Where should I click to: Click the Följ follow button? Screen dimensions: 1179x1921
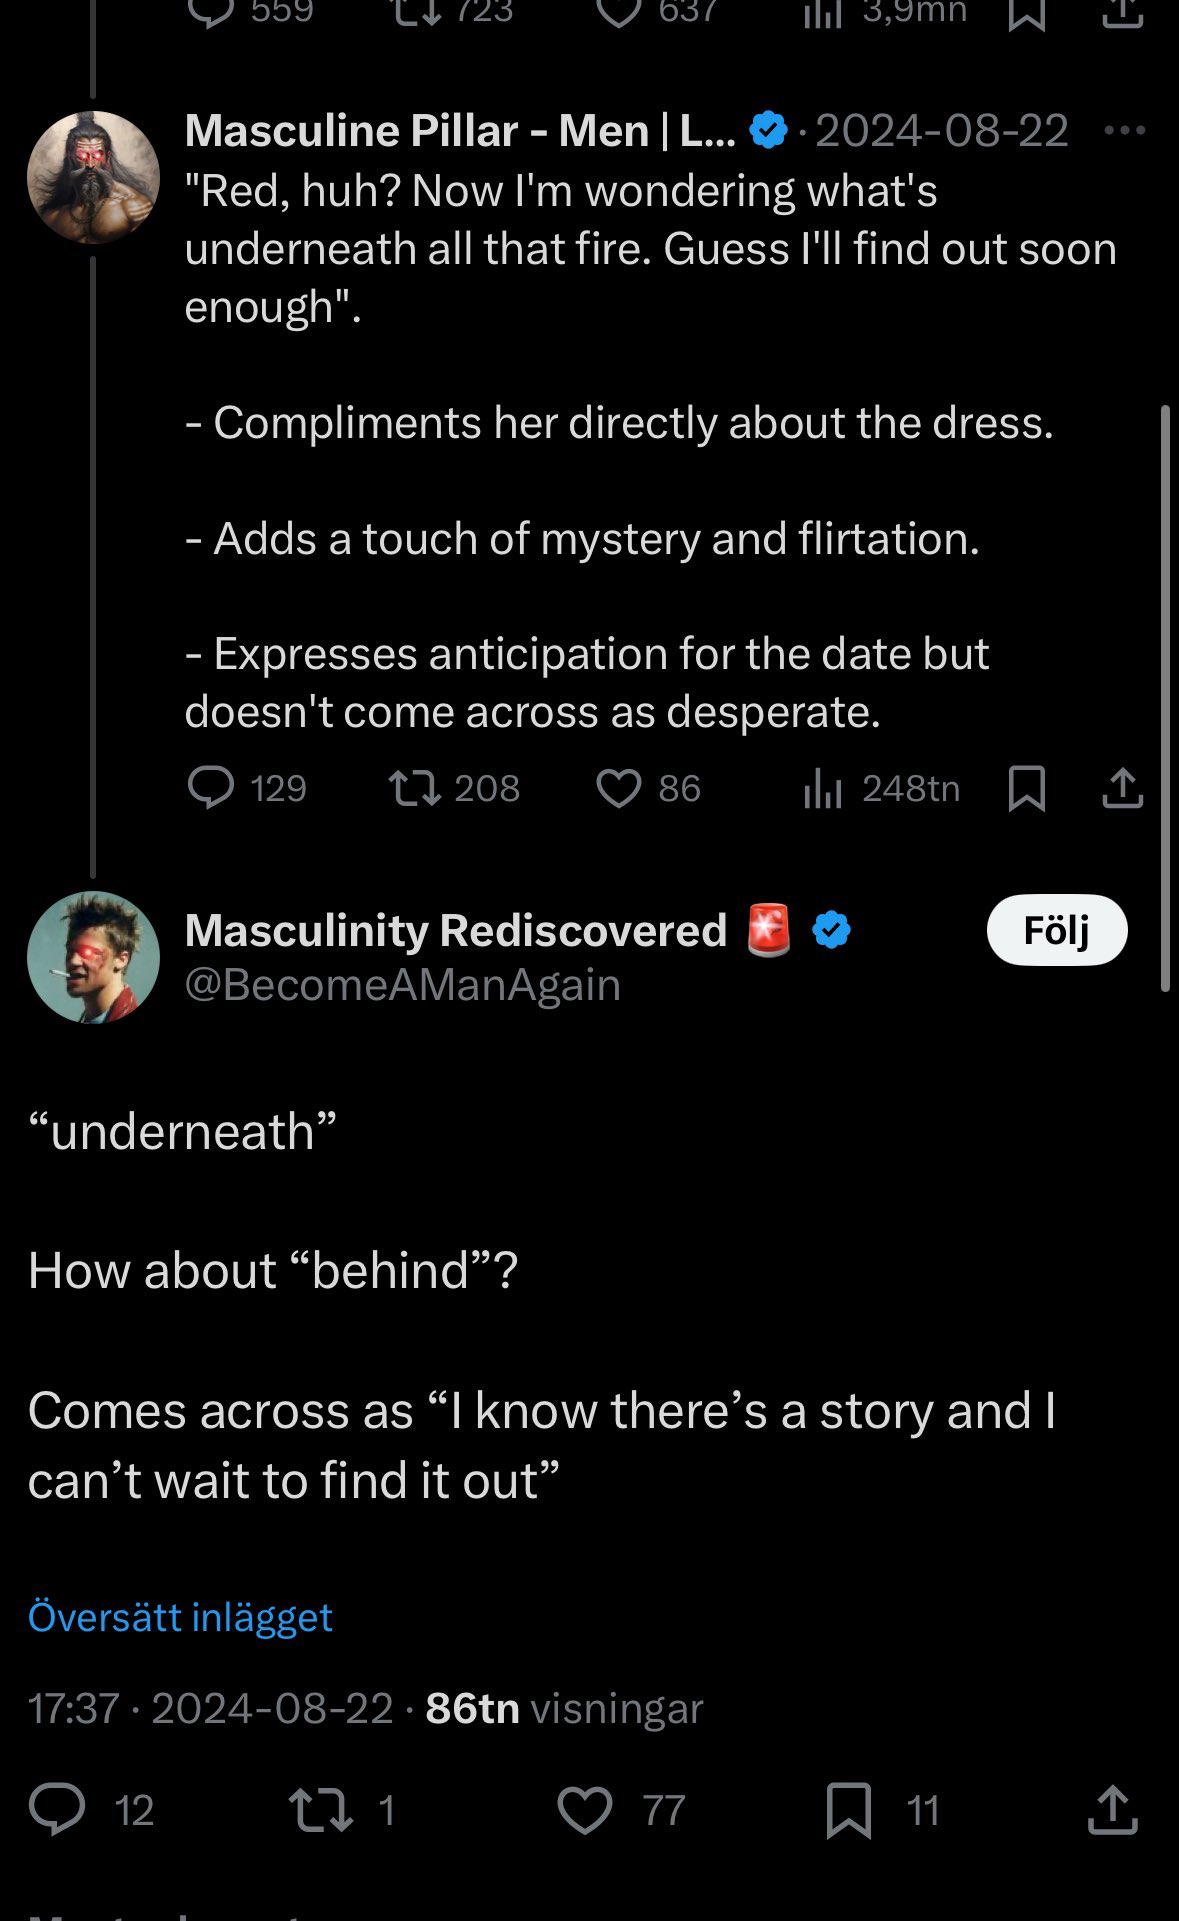point(1056,930)
